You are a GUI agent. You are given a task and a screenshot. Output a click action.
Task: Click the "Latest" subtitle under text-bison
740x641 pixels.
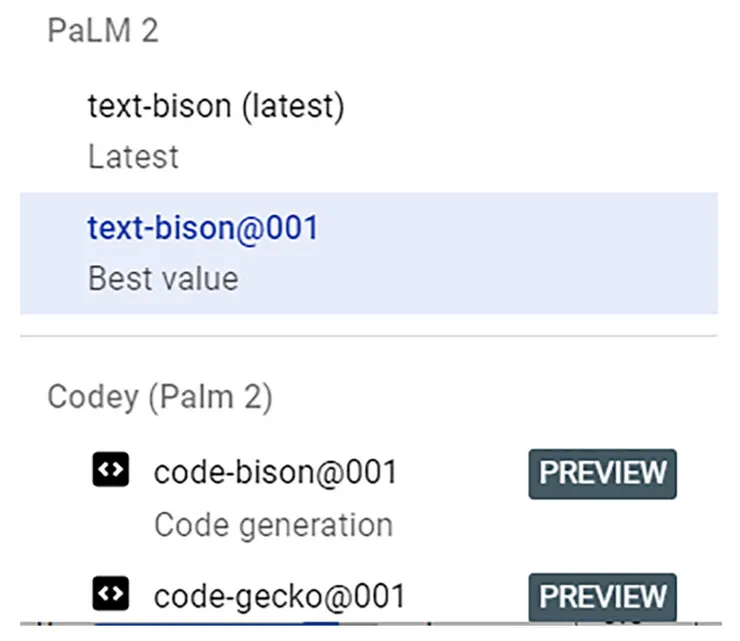pyautogui.click(x=133, y=157)
